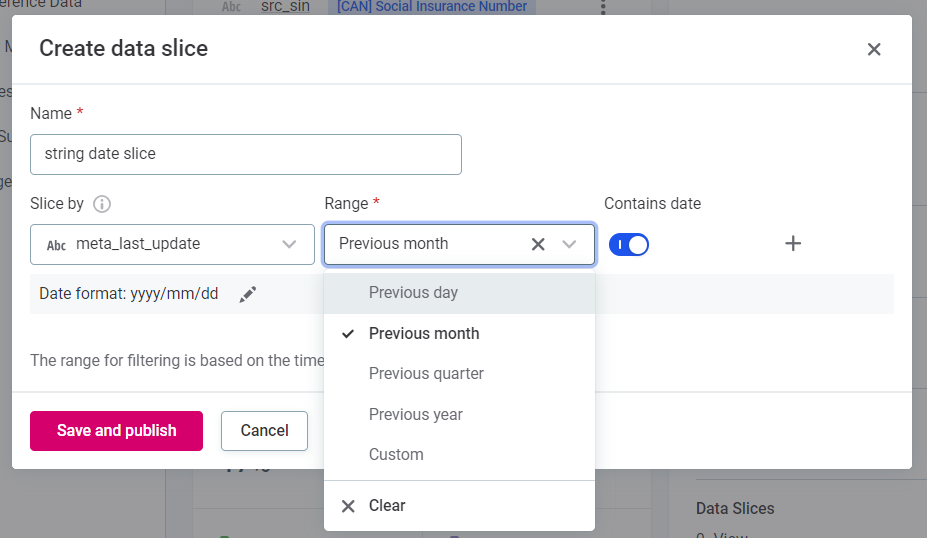
Task: Click the src_sin attribute name
Action: [285, 7]
